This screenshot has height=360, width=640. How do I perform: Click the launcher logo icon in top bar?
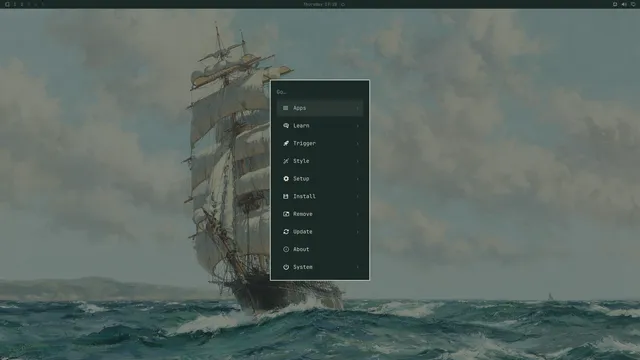coord(7,4)
